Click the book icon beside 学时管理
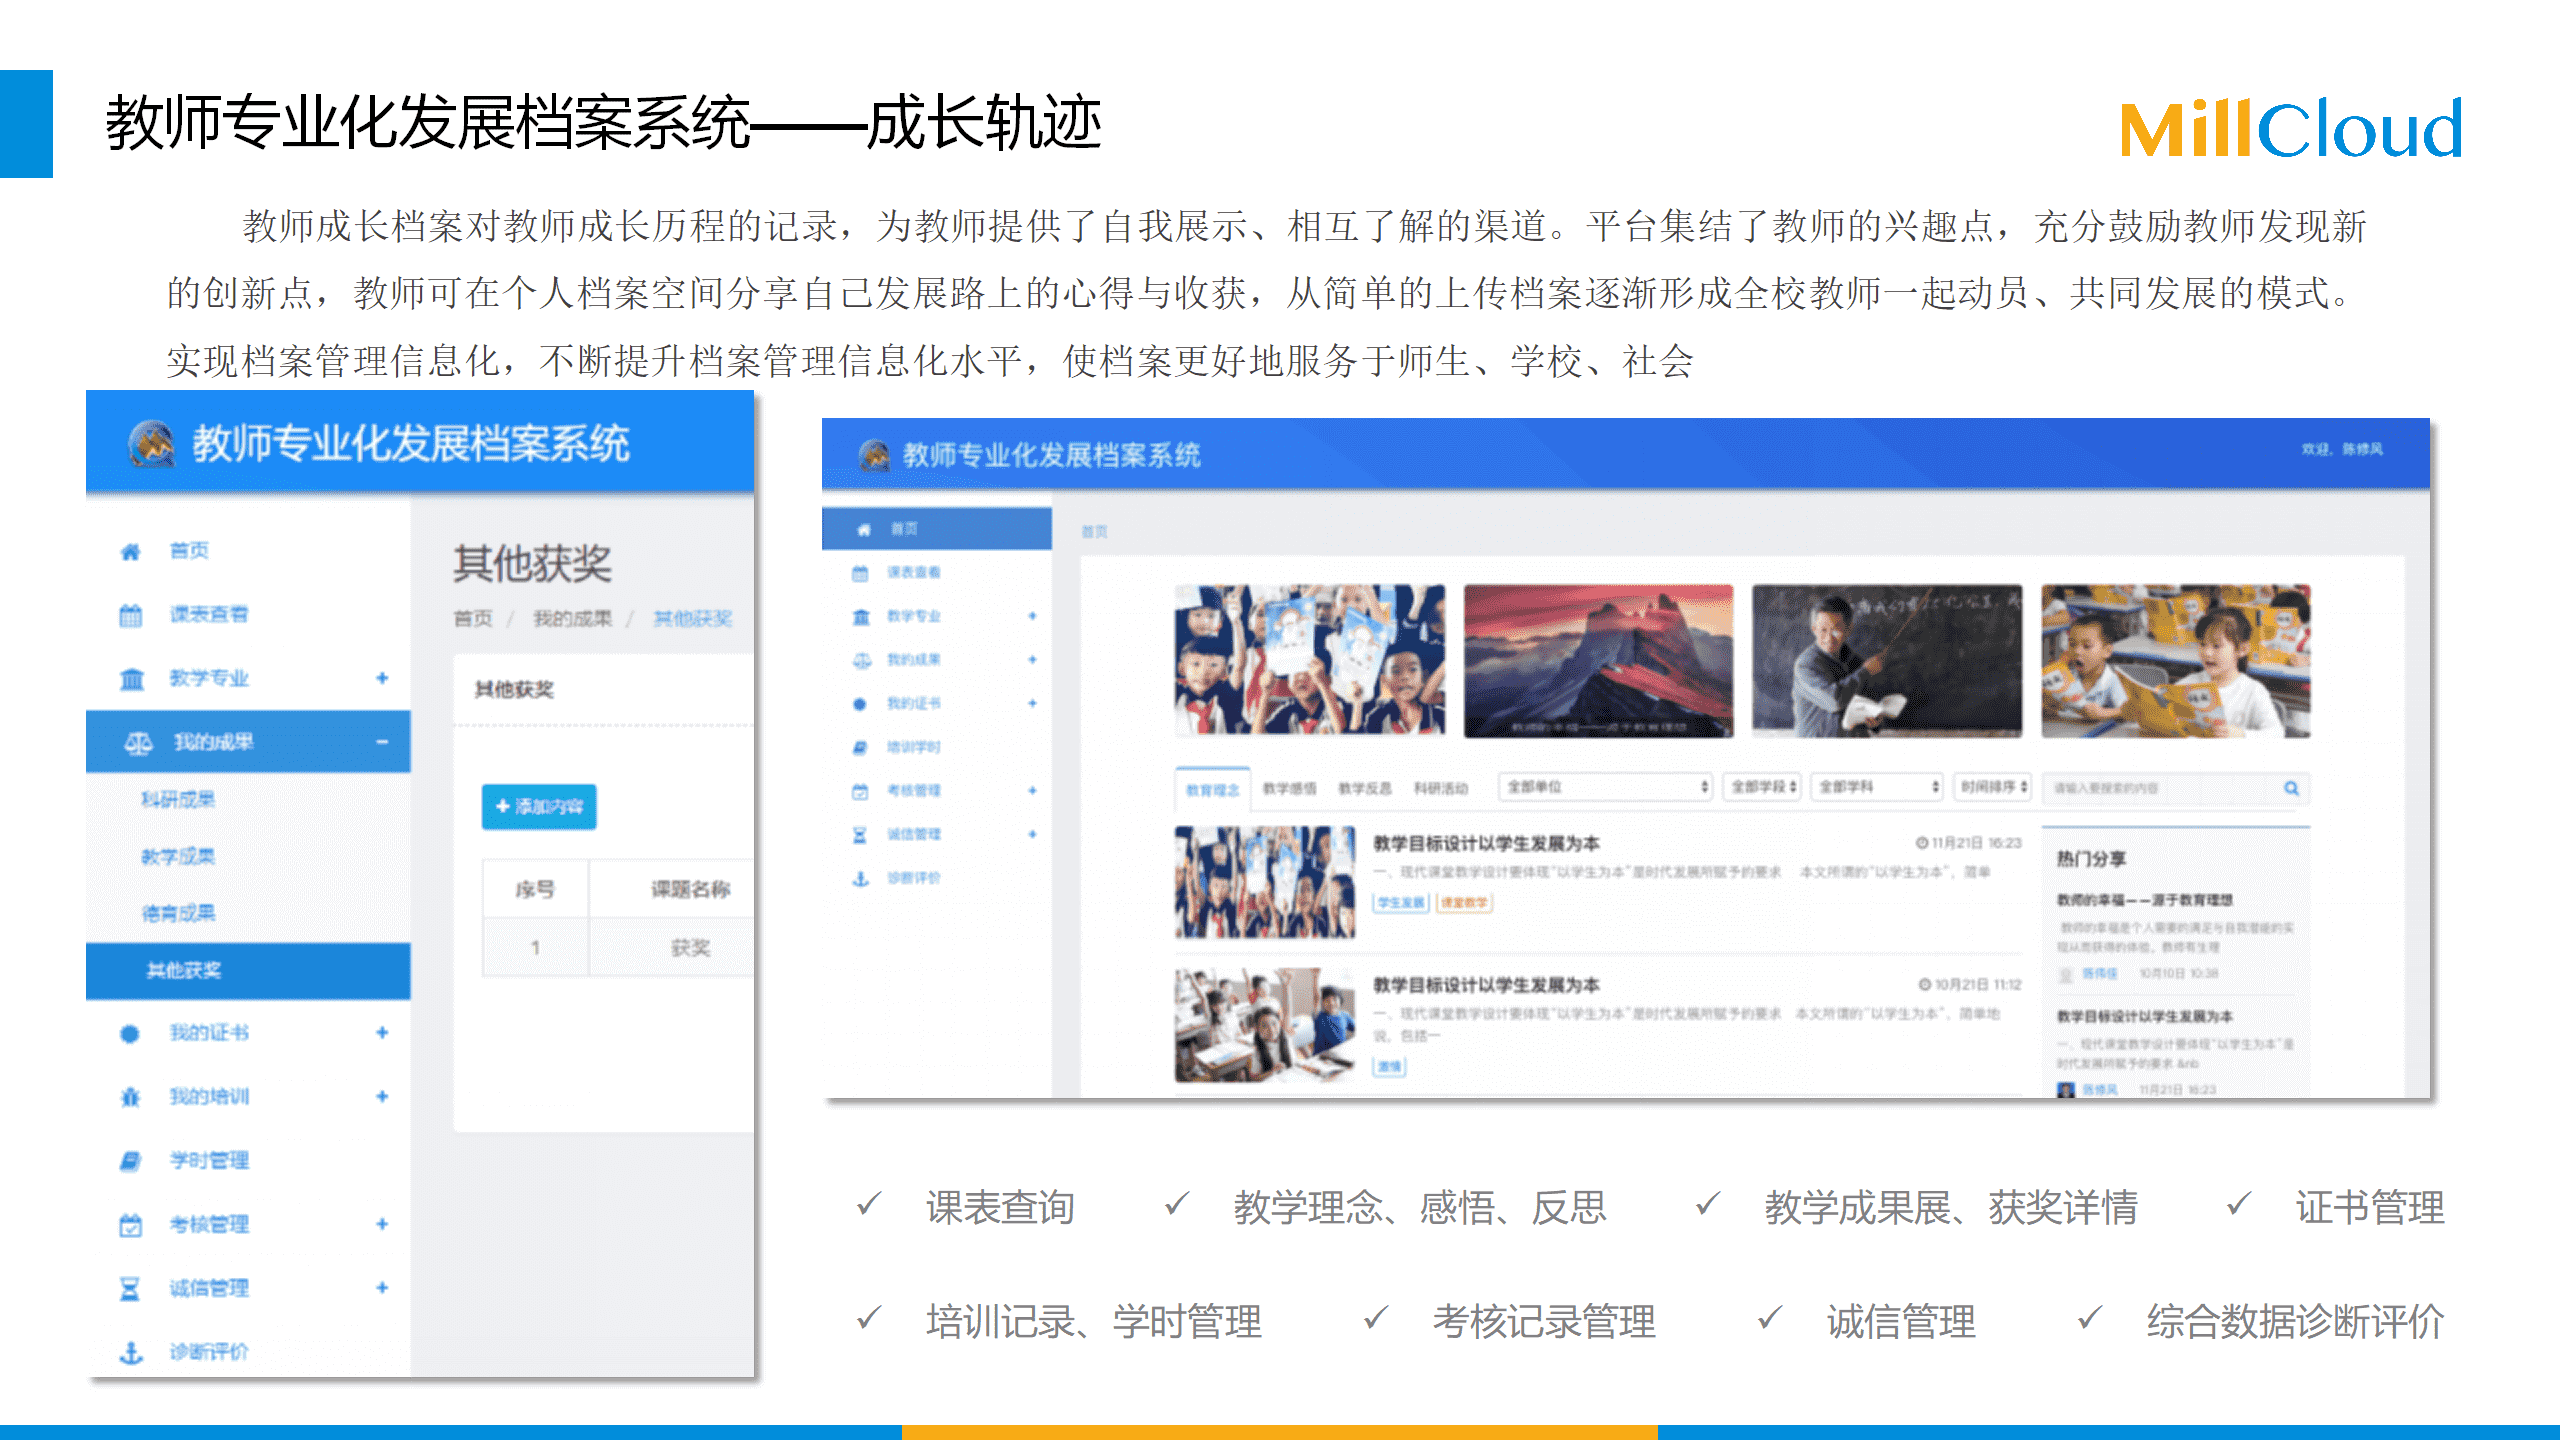2560x1440 pixels. (x=130, y=1160)
